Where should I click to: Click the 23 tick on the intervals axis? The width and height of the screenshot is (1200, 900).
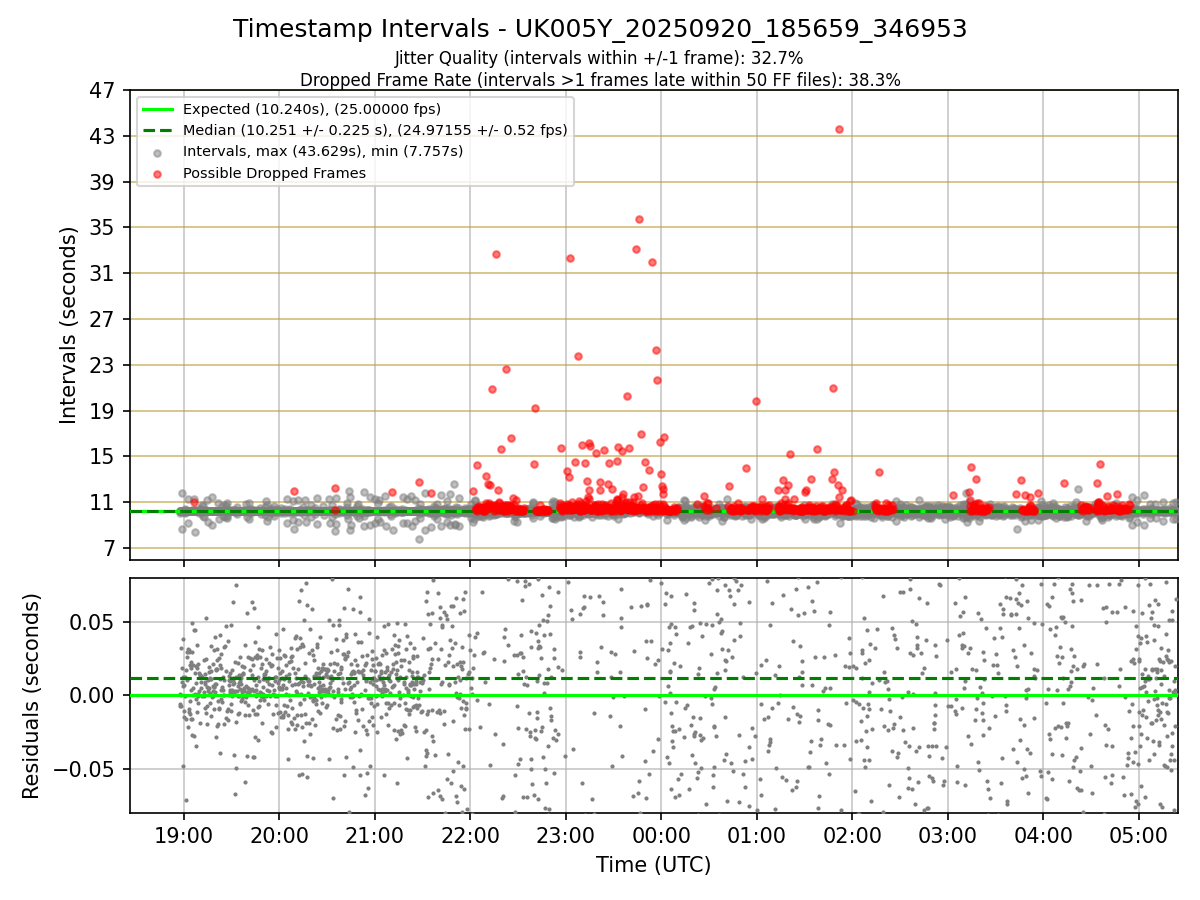tap(103, 365)
